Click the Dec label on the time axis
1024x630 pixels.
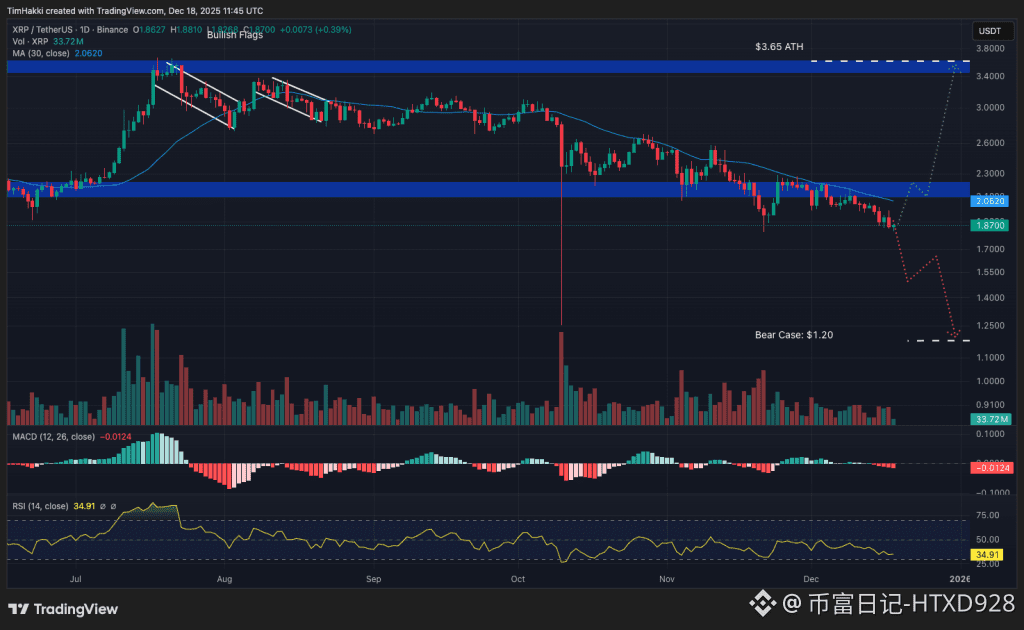pos(811,578)
